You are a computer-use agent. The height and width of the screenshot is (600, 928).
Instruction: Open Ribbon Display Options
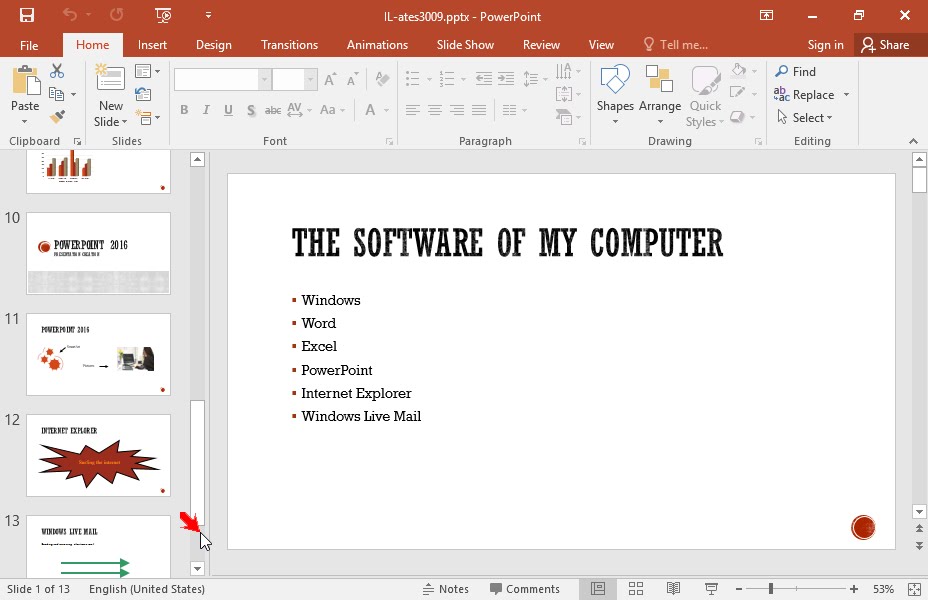coord(766,15)
